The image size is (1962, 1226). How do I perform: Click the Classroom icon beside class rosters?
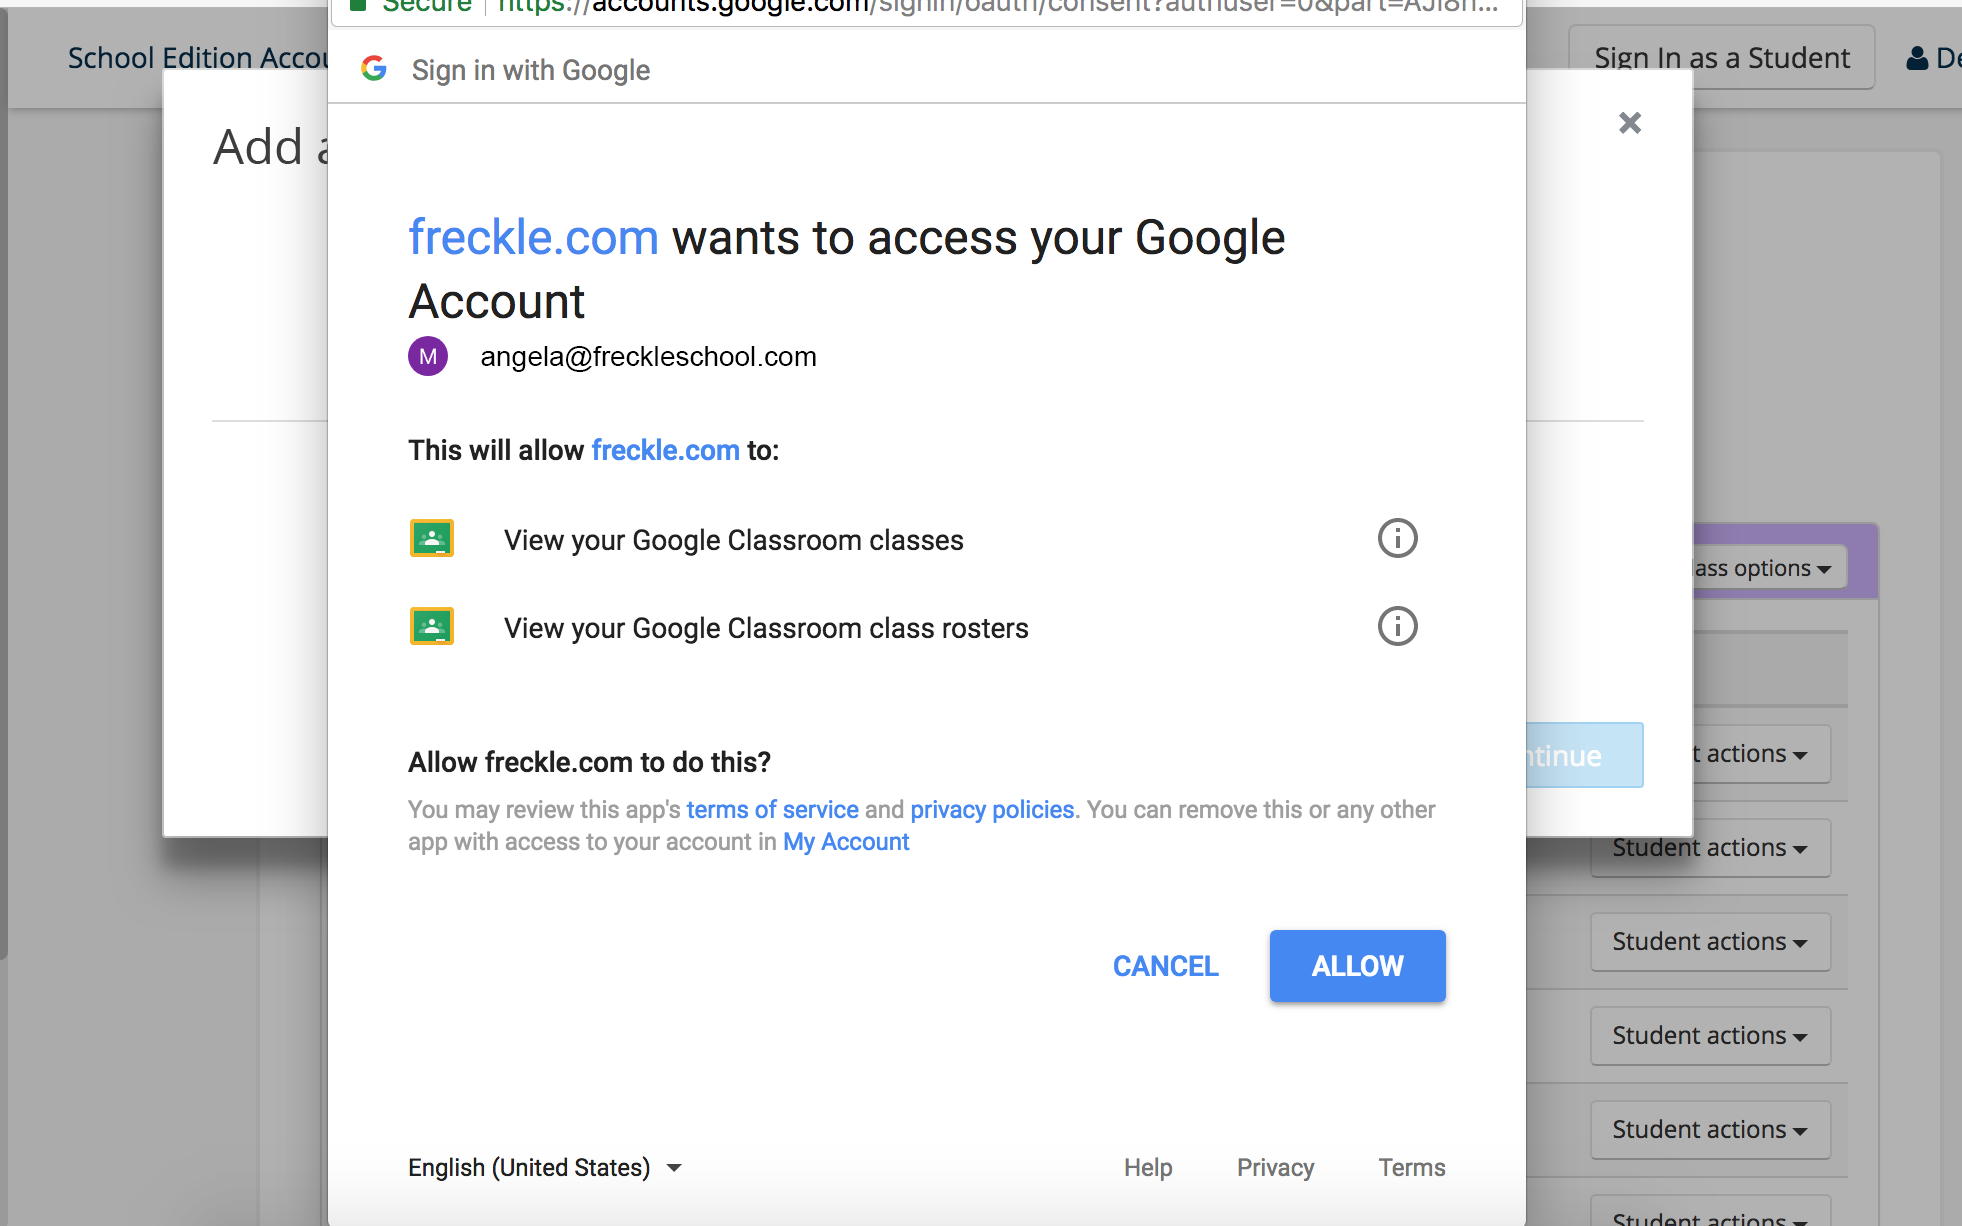[x=432, y=627]
